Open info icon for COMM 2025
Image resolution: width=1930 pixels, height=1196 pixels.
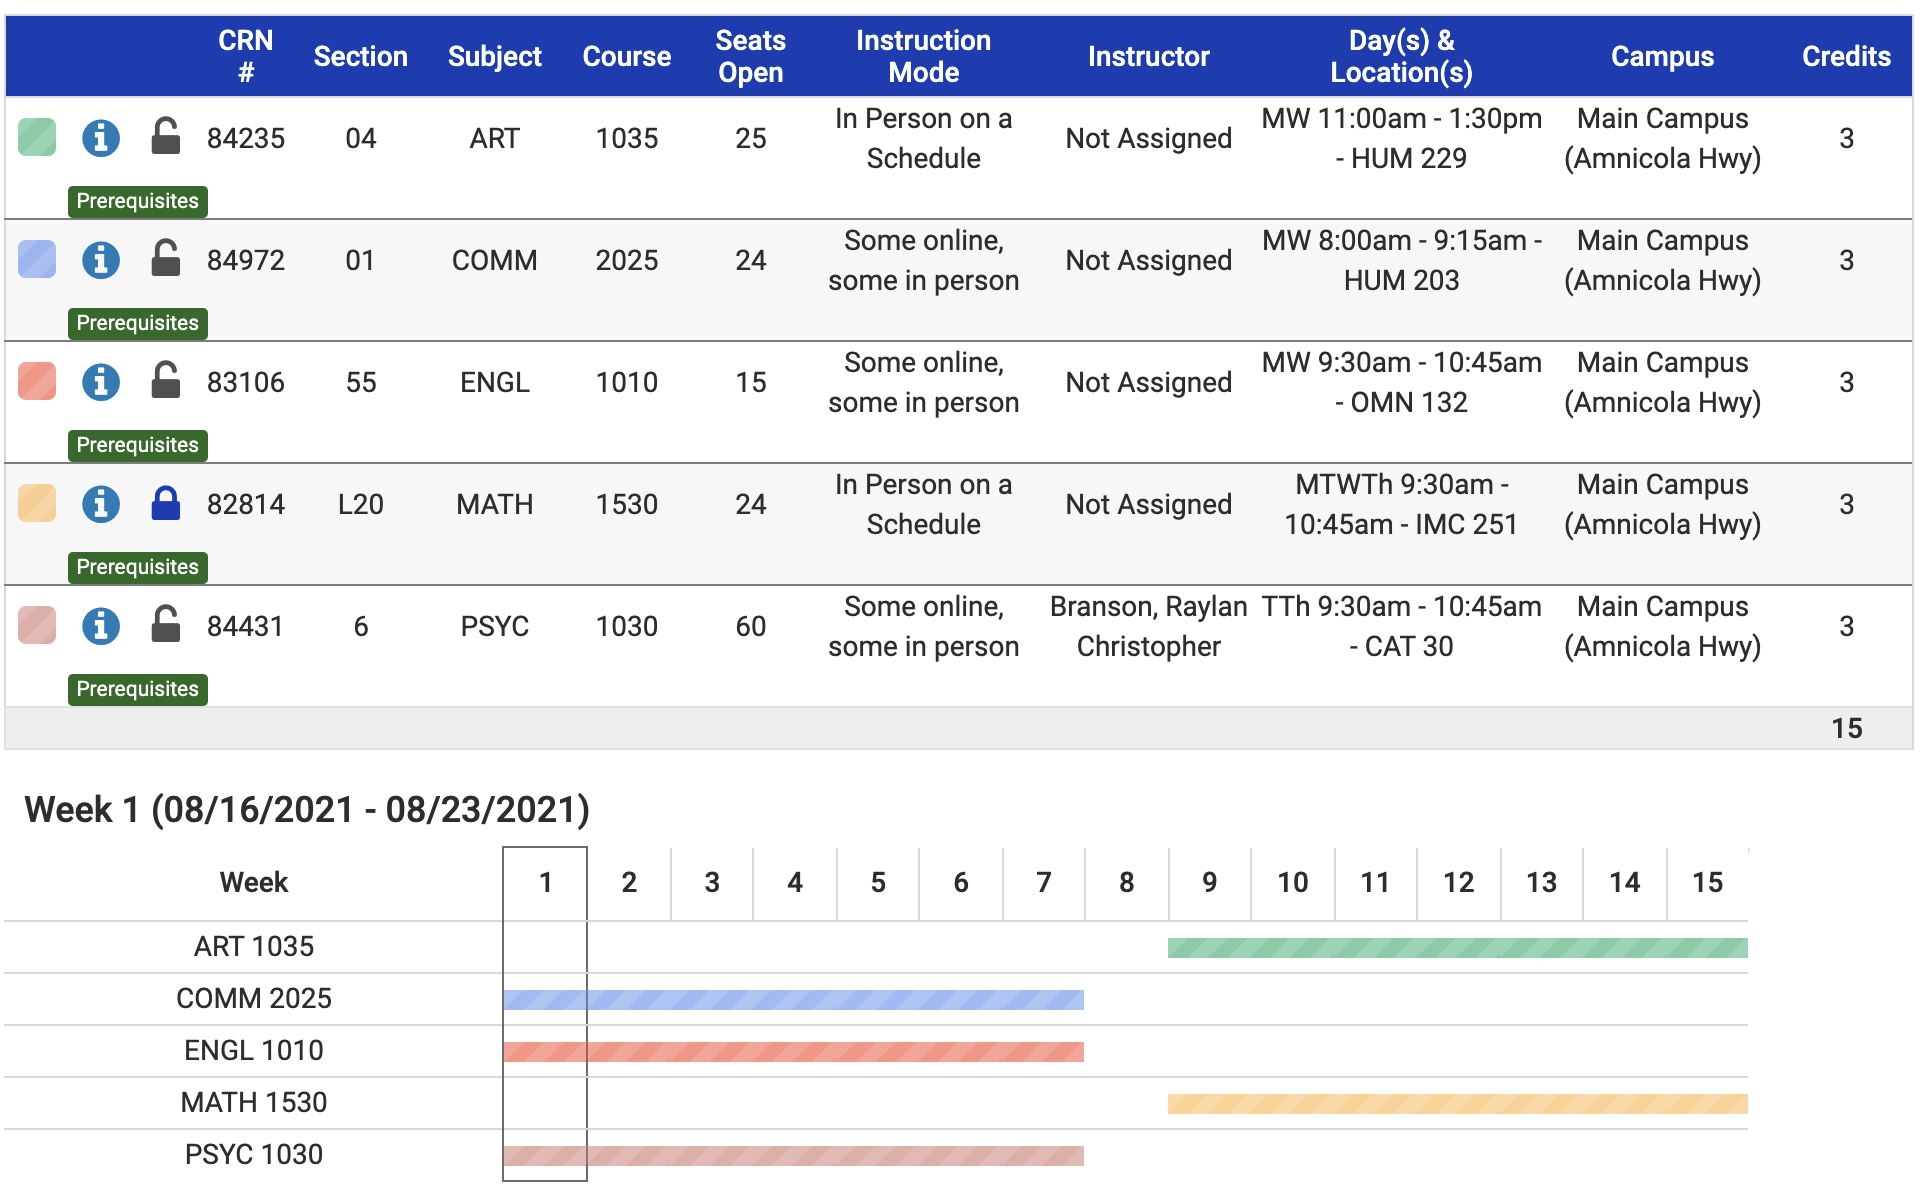click(101, 260)
